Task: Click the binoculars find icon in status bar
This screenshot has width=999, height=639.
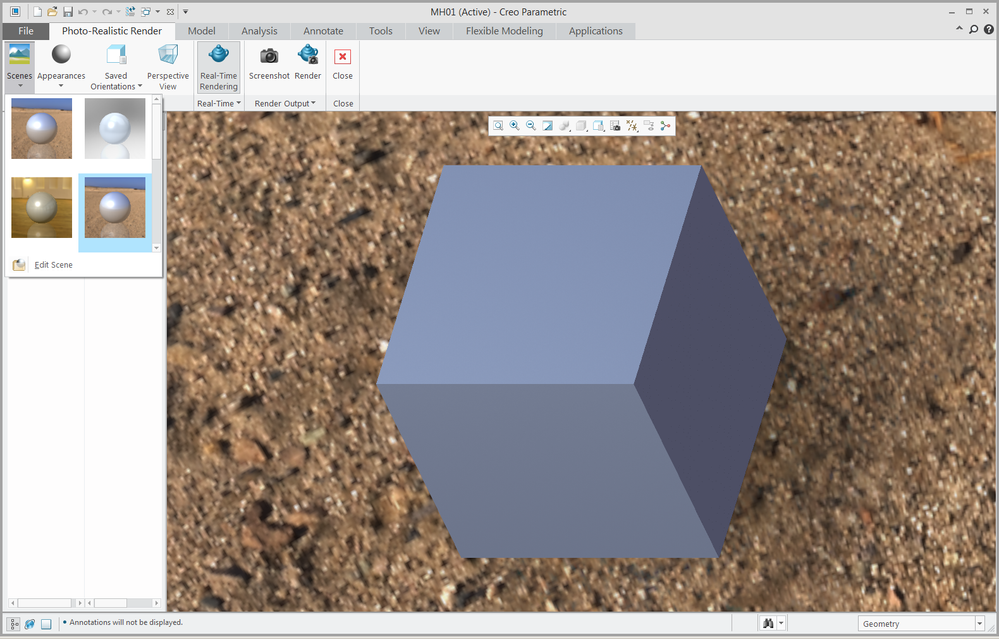Action: (x=768, y=624)
